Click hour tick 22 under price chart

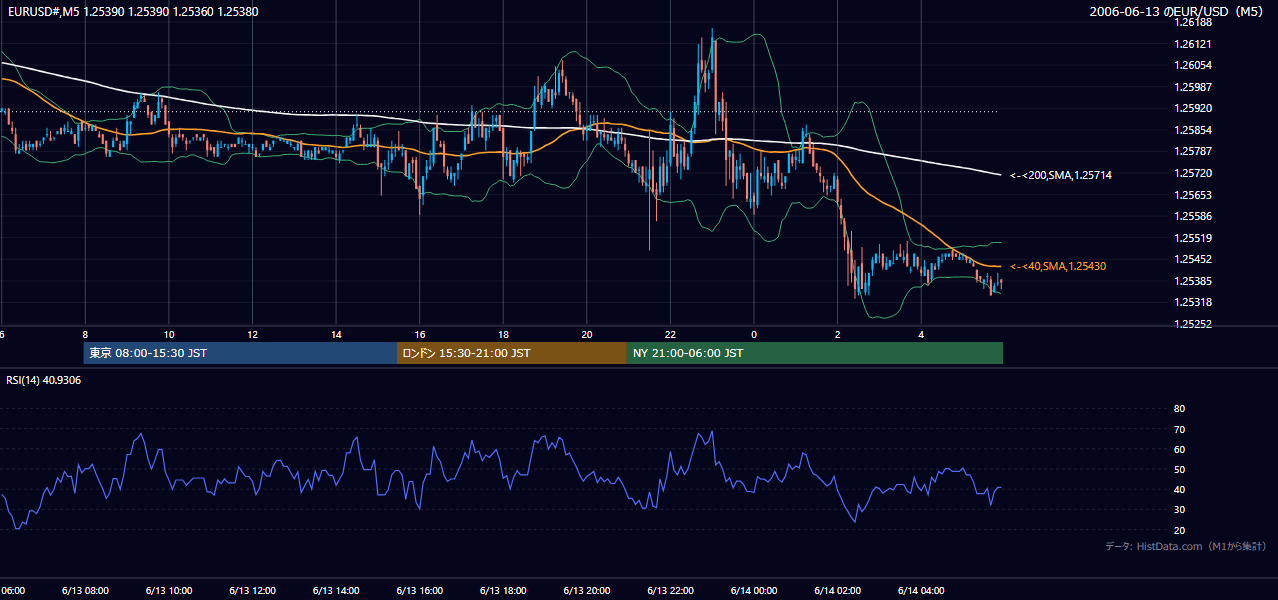(670, 334)
